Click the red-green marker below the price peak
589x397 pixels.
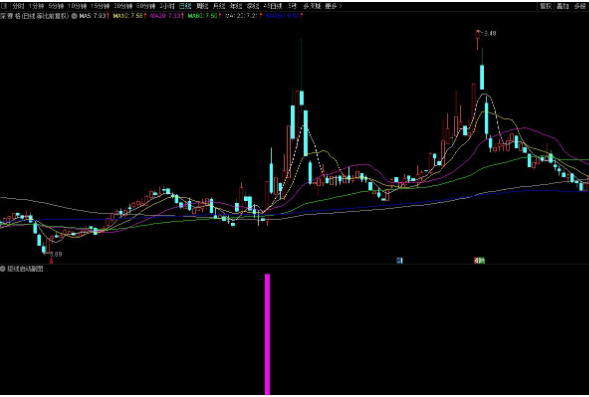(x=479, y=260)
